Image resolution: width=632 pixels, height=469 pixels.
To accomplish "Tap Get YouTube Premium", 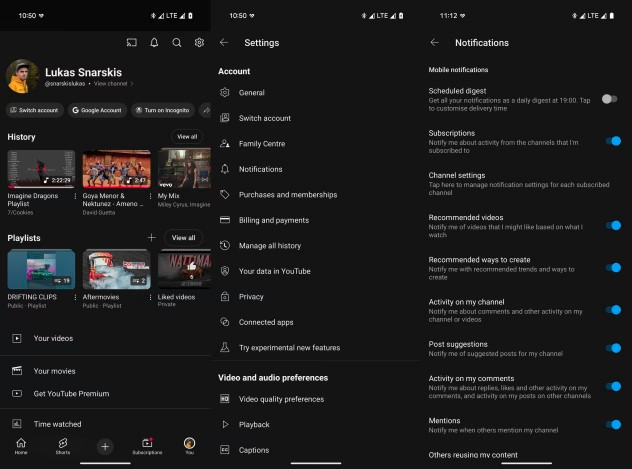I will (105, 394).
